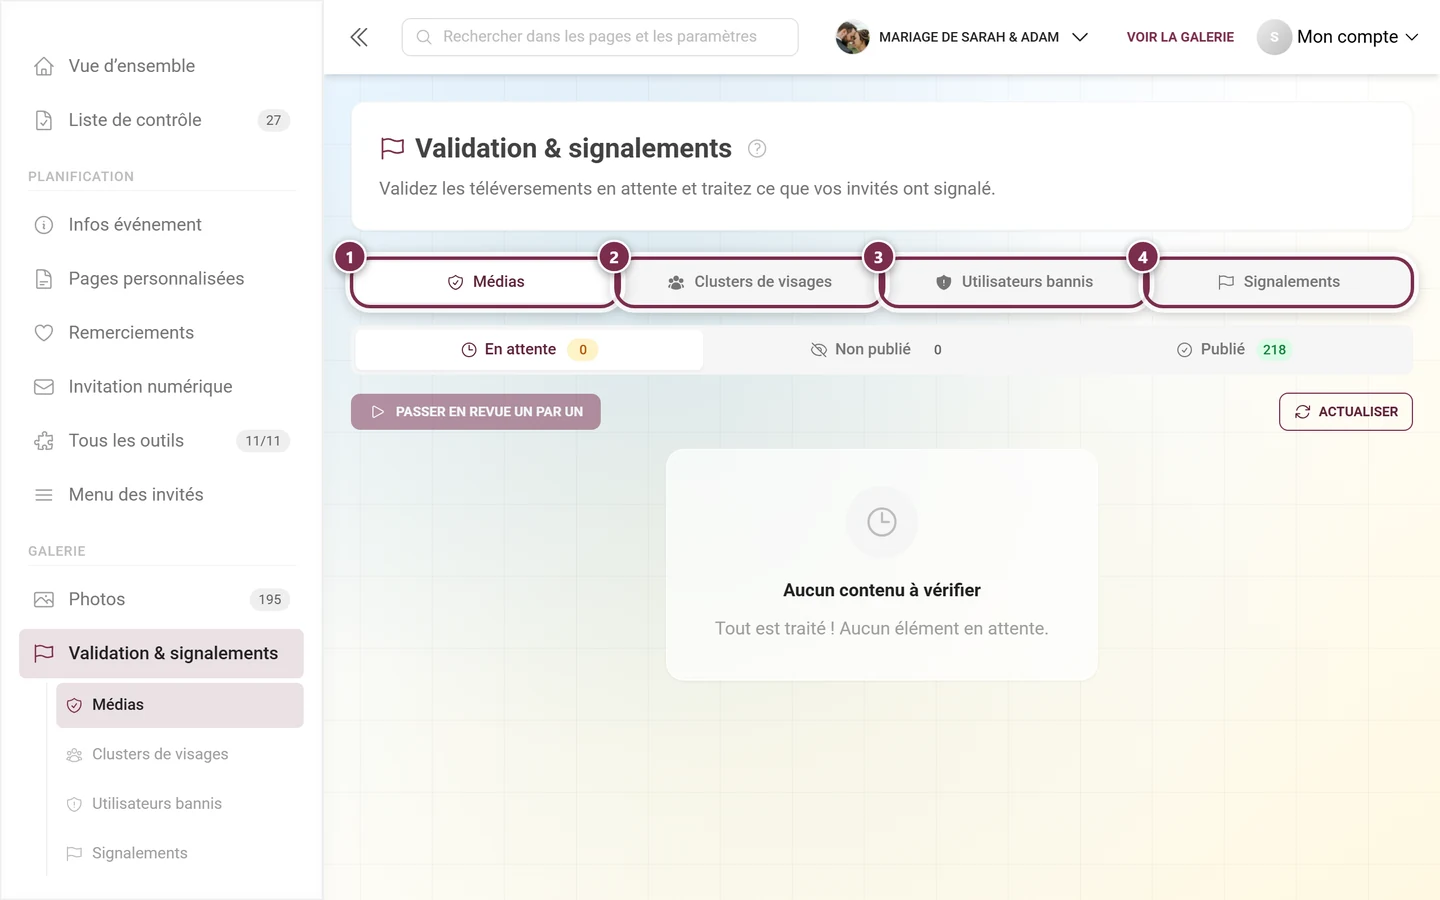Viewport: 1440px width, 900px height.
Task: Open Liste de contrôle in the sidebar
Action: coord(161,120)
